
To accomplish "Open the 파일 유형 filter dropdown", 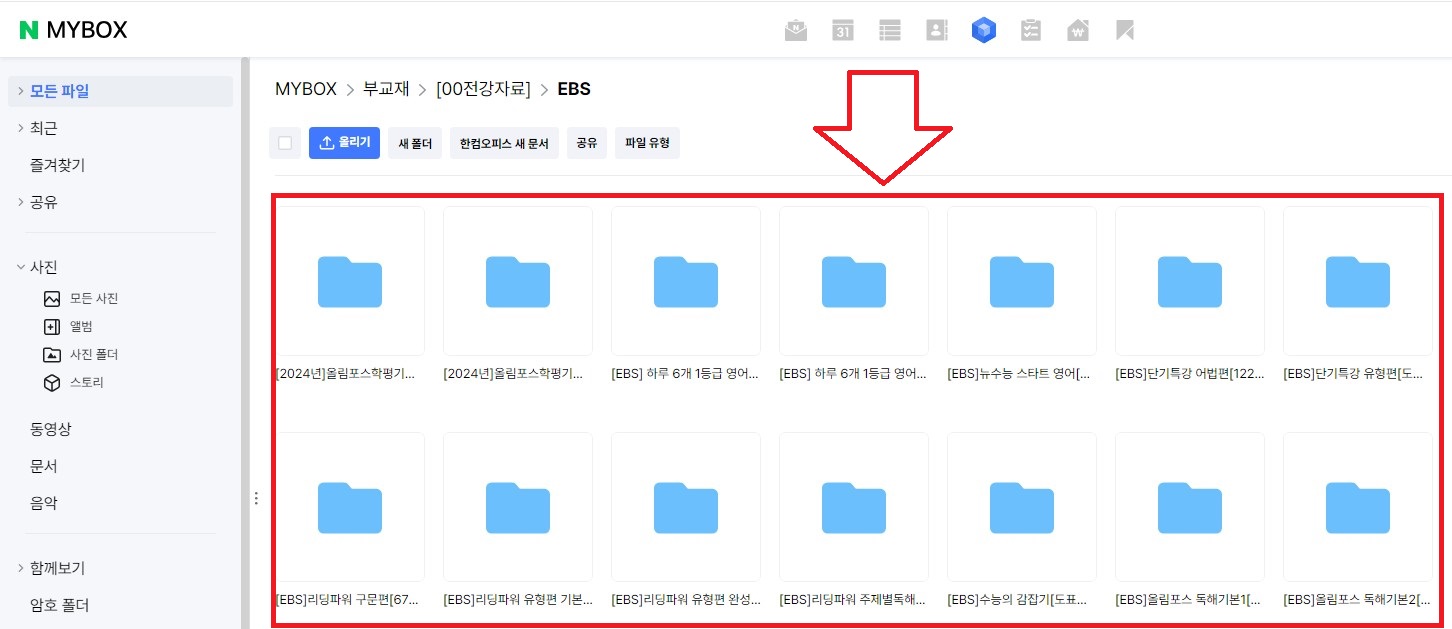I will click(x=647, y=143).
